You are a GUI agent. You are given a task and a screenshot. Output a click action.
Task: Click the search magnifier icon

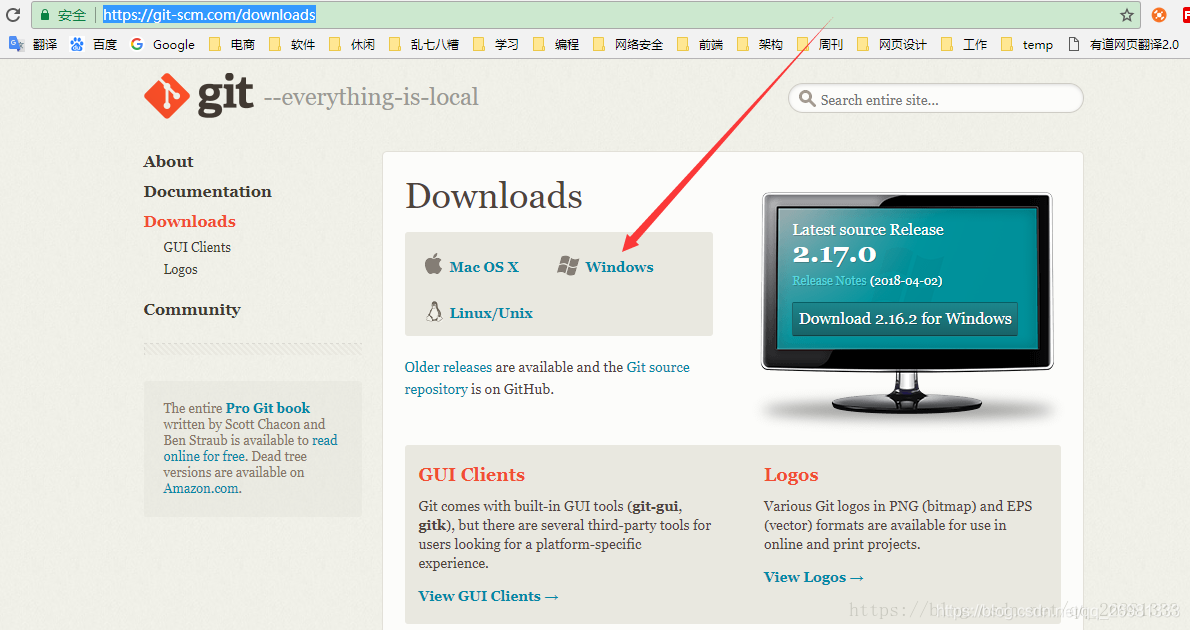point(807,99)
